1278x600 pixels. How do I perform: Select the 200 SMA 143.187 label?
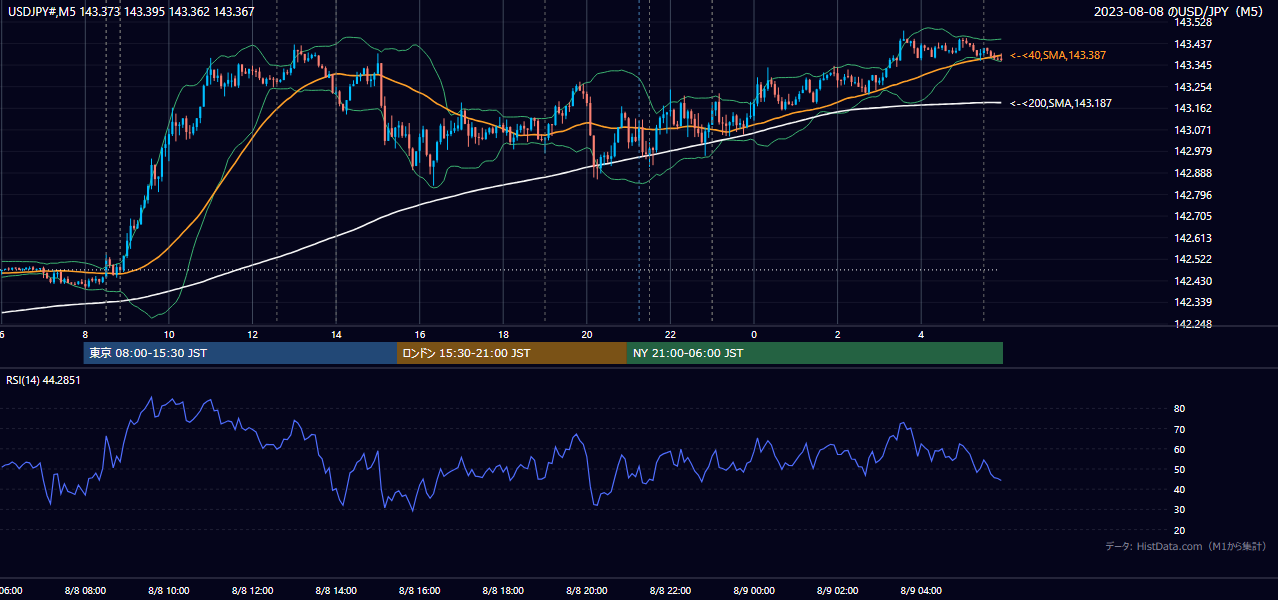pyautogui.click(x=1061, y=103)
